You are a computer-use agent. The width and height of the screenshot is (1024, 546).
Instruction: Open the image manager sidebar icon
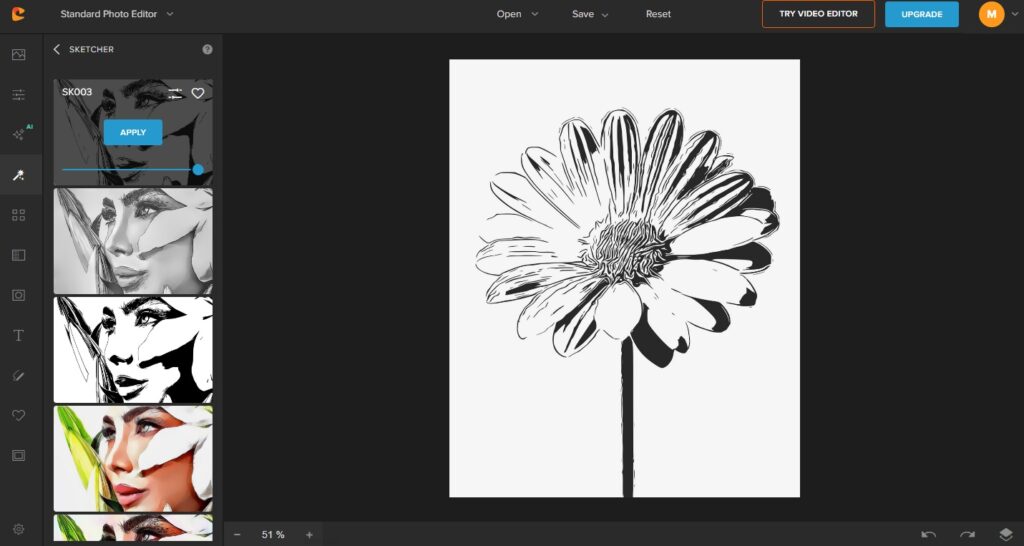pos(18,55)
